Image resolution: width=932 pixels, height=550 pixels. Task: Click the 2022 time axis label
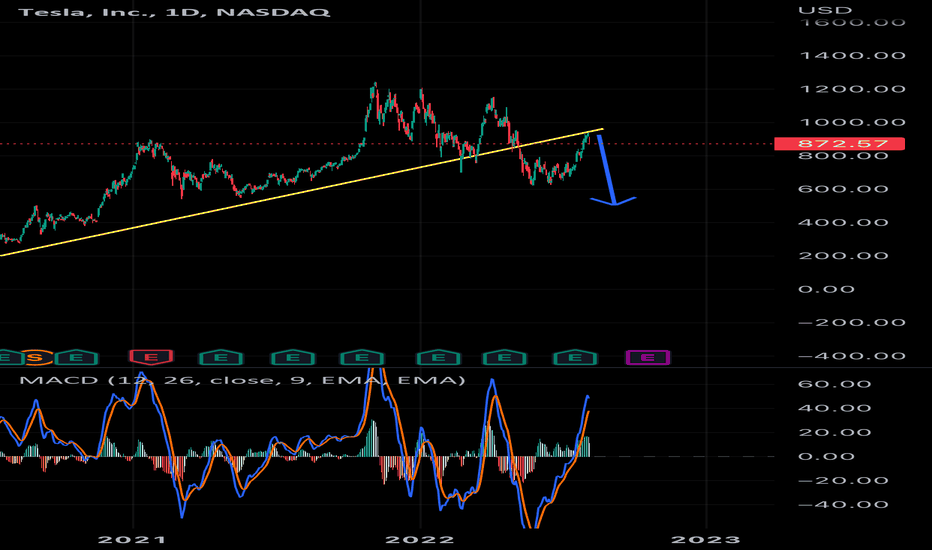(x=420, y=539)
